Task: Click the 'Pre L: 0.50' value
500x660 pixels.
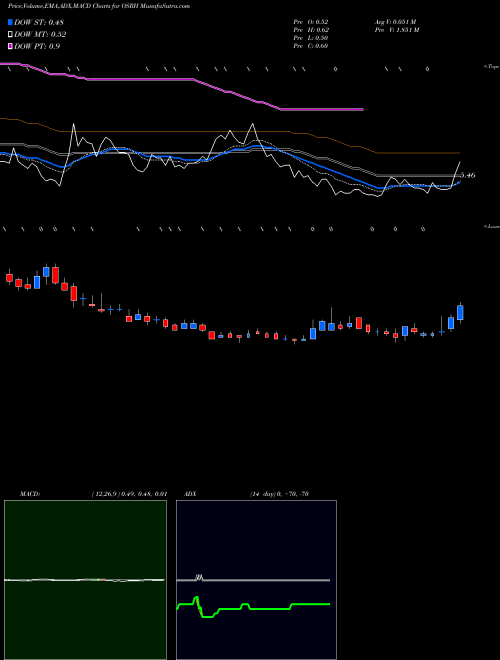Action: [311, 38]
